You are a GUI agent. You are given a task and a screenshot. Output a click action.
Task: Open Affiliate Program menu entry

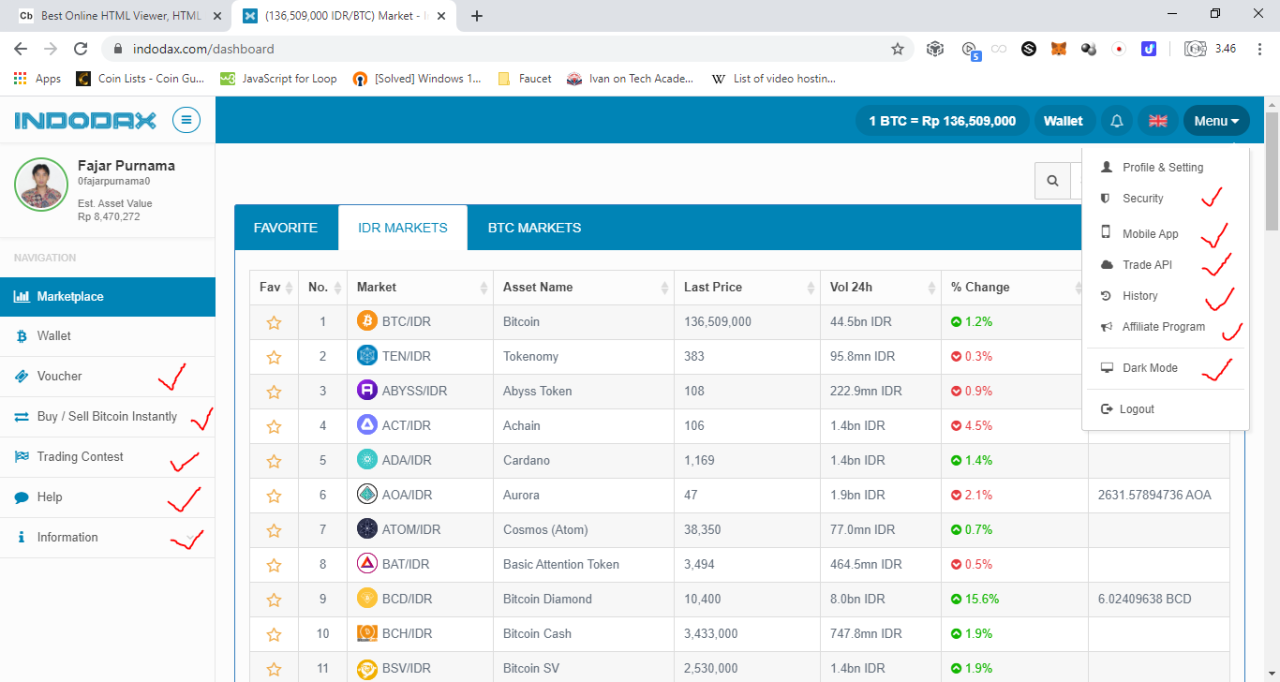[1165, 327]
